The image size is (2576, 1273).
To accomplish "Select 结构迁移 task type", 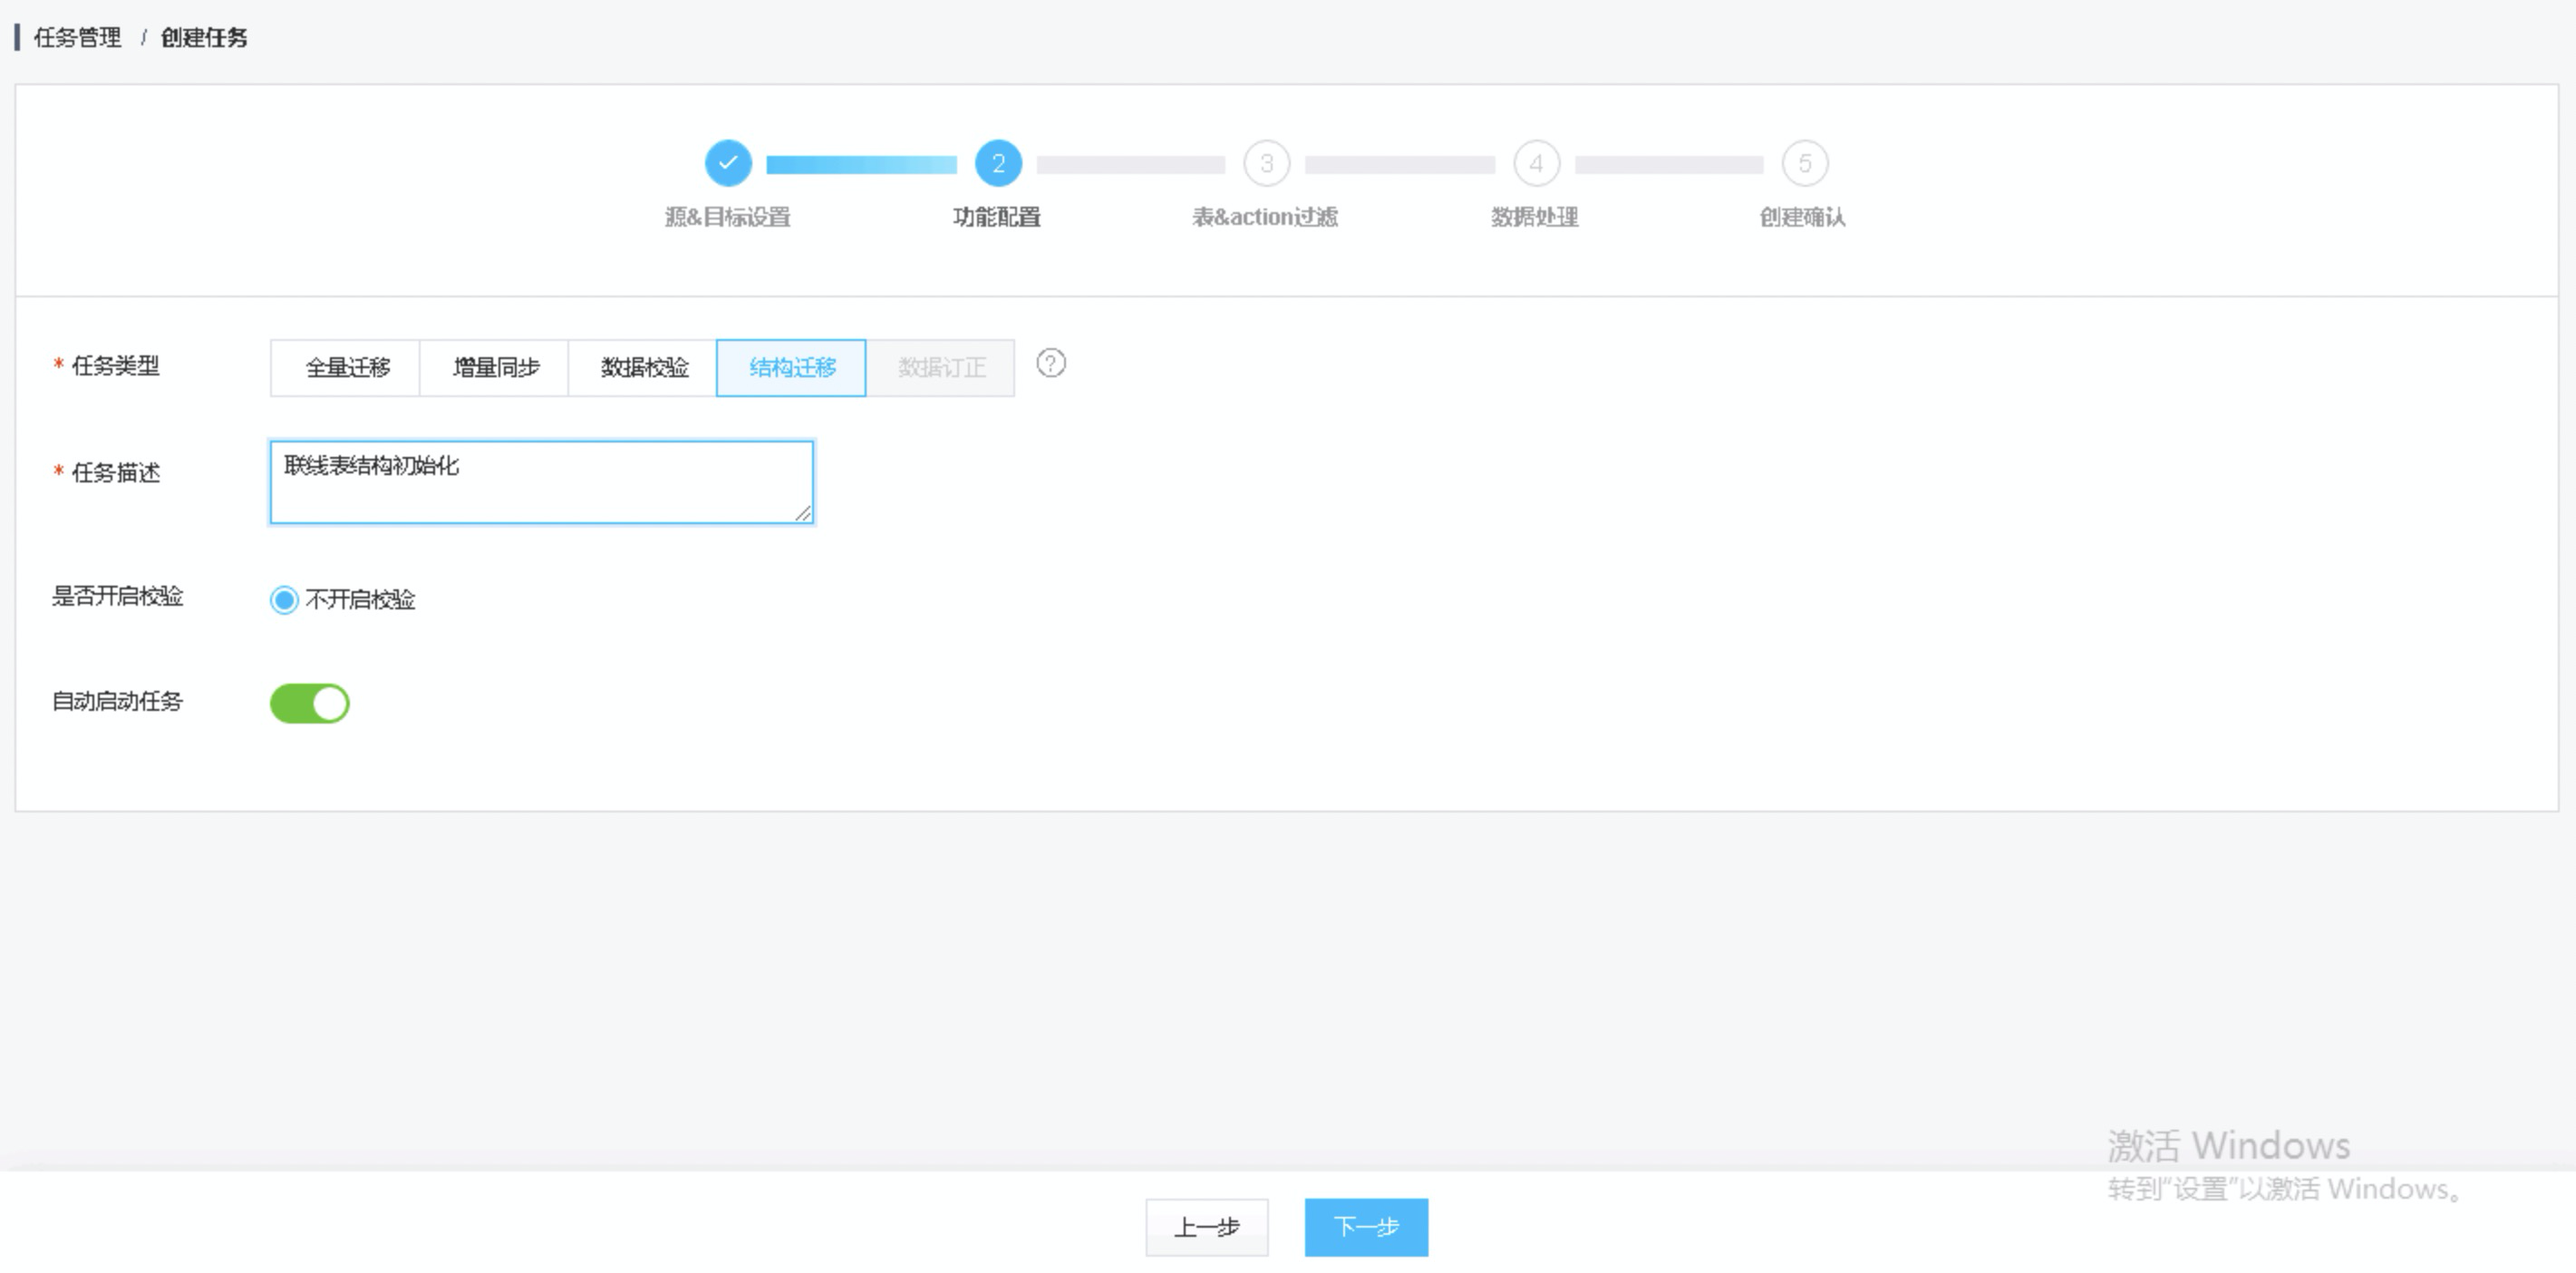I will pyautogui.click(x=791, y=368).
